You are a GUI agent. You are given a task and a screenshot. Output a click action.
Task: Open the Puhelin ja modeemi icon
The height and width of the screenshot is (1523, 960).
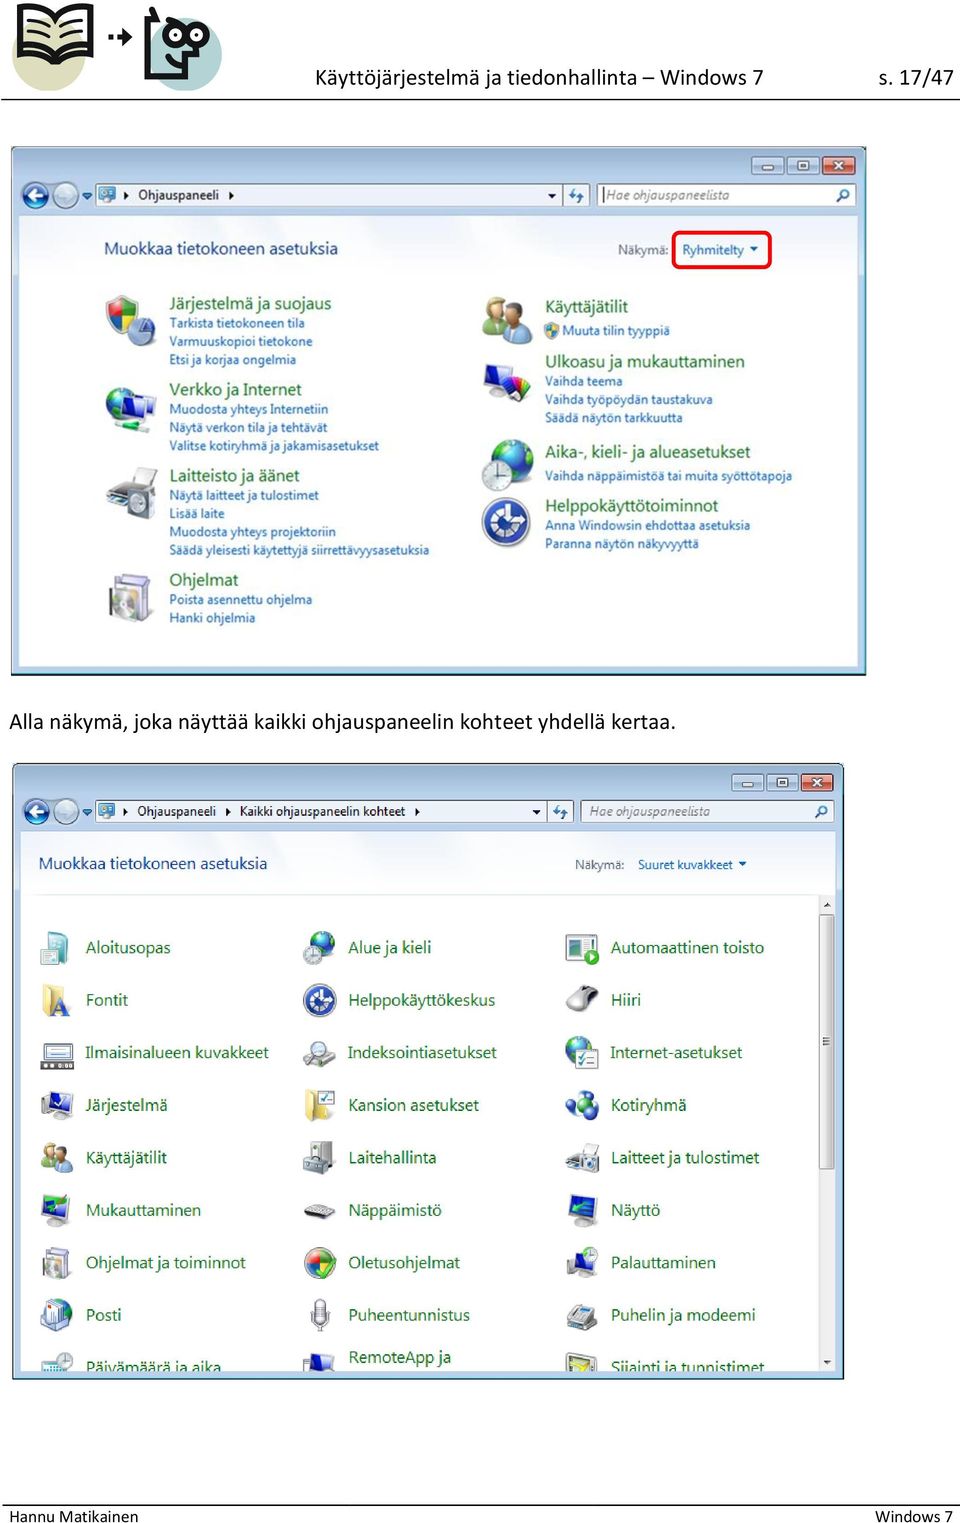(x=582, y=1316)
